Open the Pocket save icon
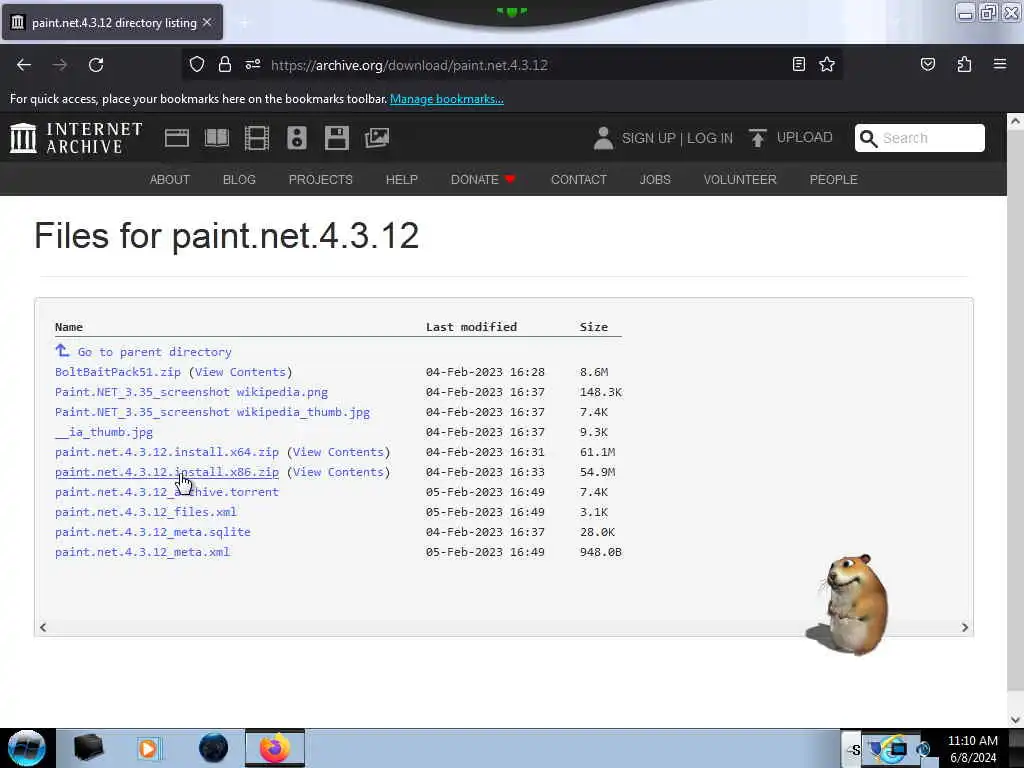Screen dimensions: 1024x768 [927, 64]
